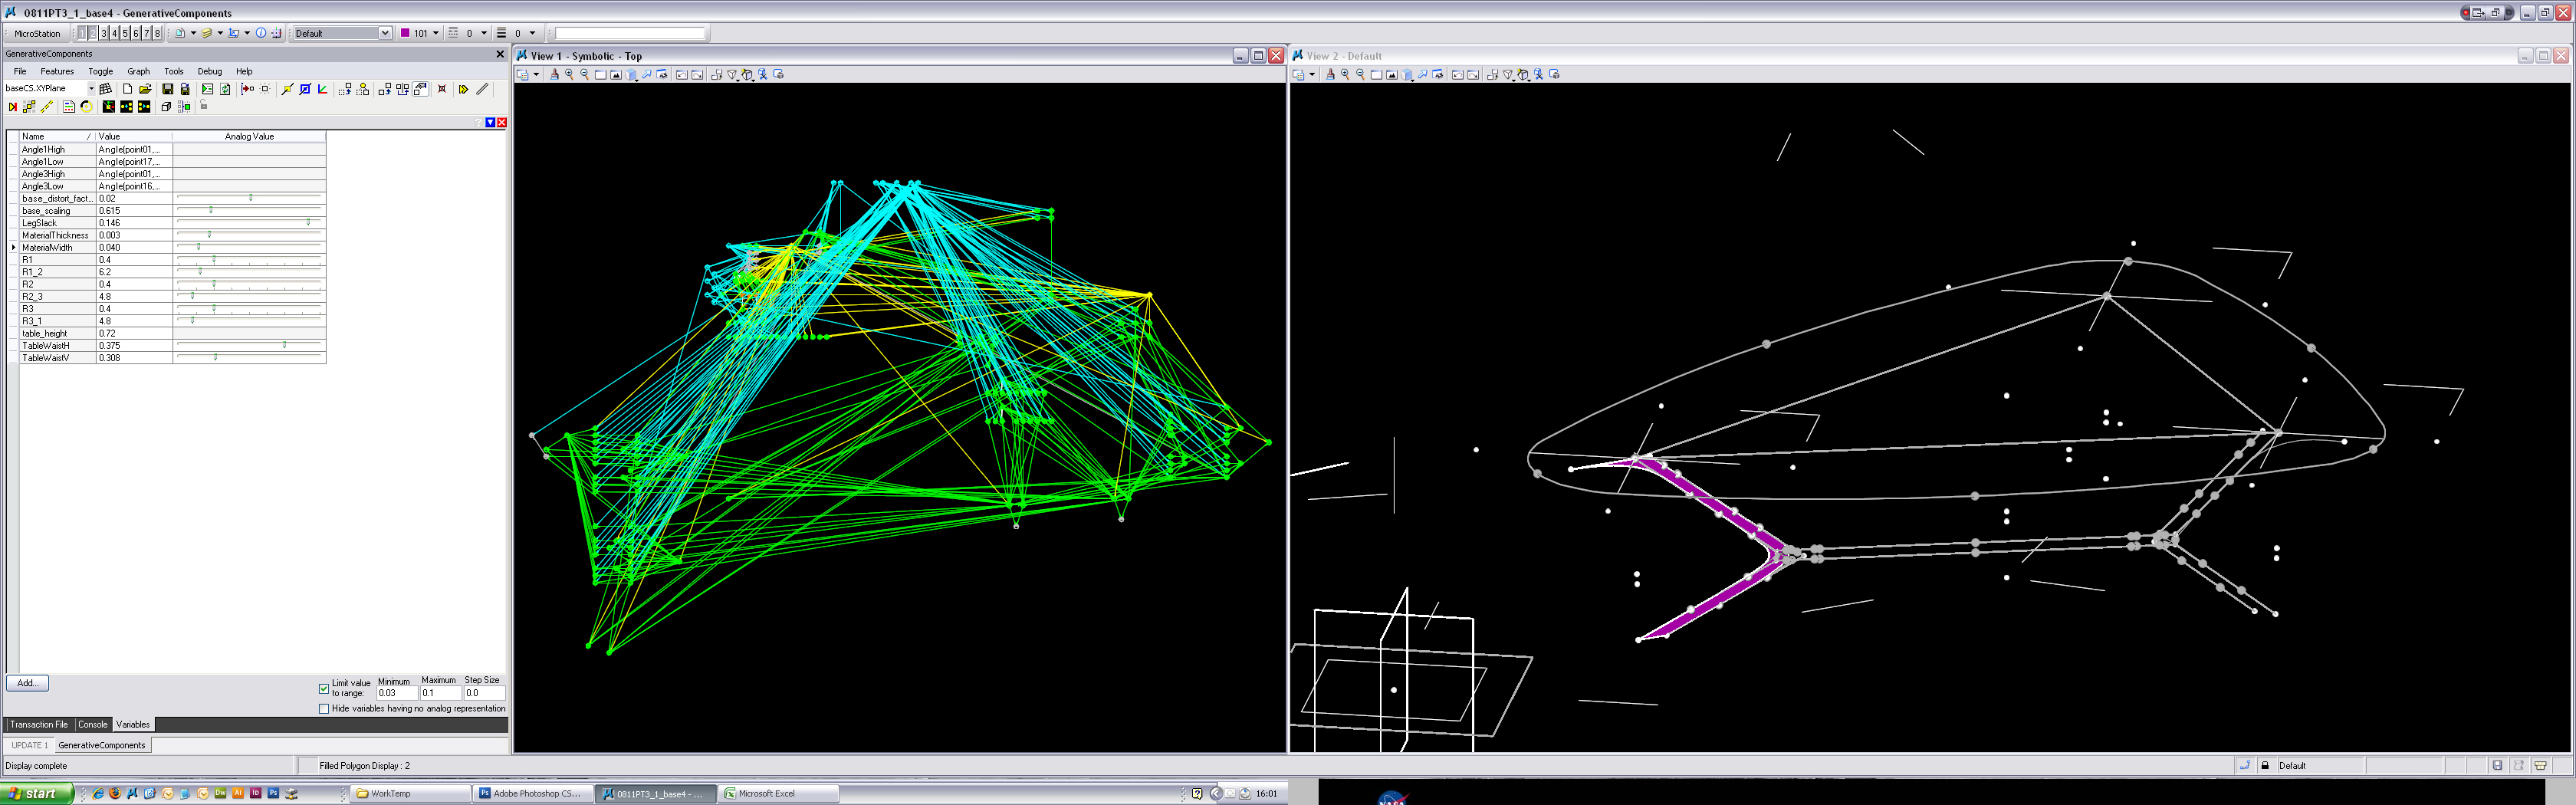Open the Debug menu
This screenshot has width=2576, height=805.
pos(210,71)
